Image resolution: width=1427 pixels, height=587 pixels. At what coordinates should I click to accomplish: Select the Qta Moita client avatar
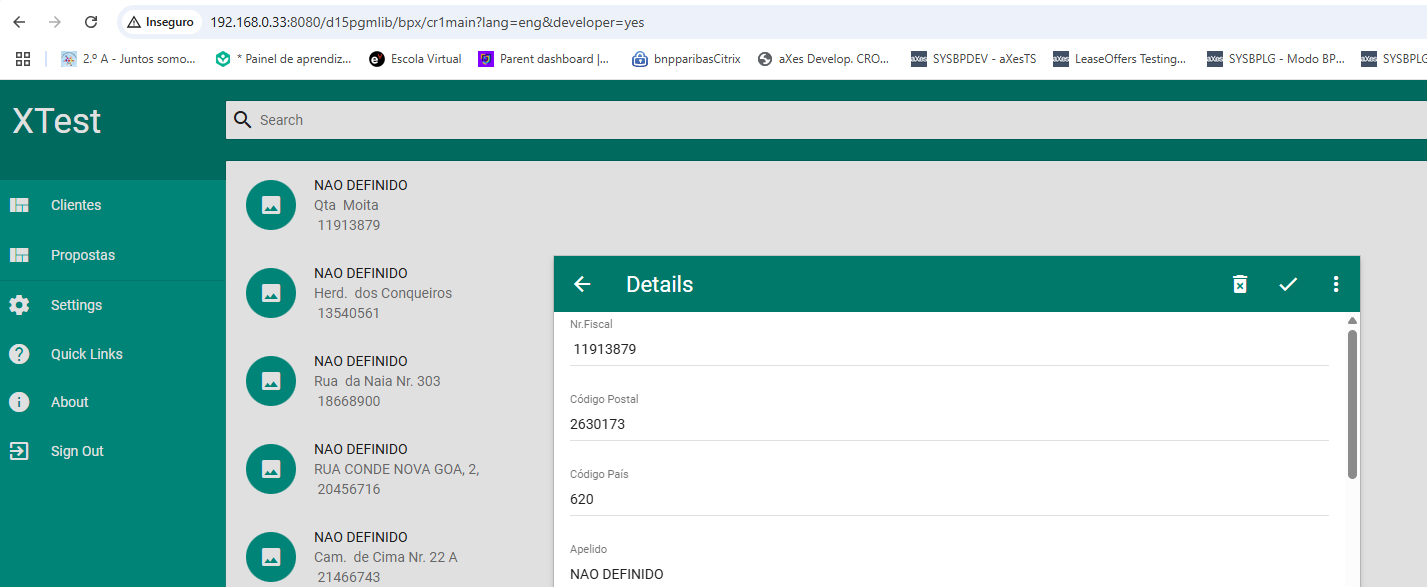point(270,205)
